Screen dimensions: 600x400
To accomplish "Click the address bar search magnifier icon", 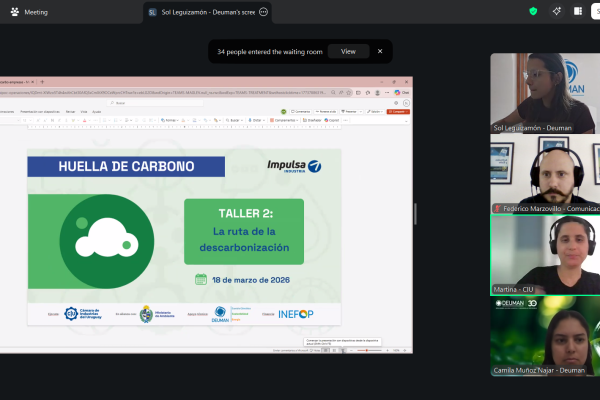I will pos(333,93).
